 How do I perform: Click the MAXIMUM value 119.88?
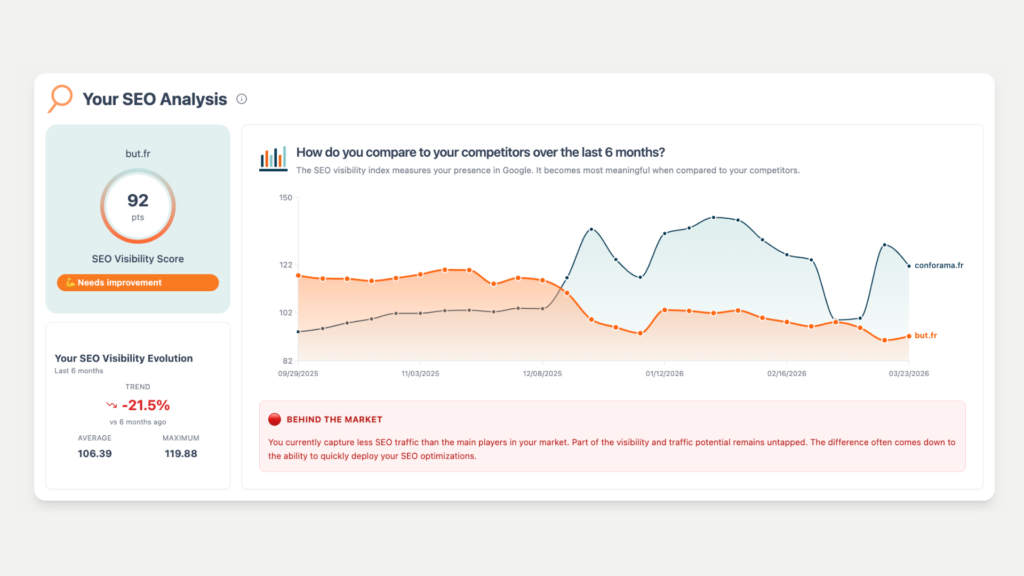(181, 452)
